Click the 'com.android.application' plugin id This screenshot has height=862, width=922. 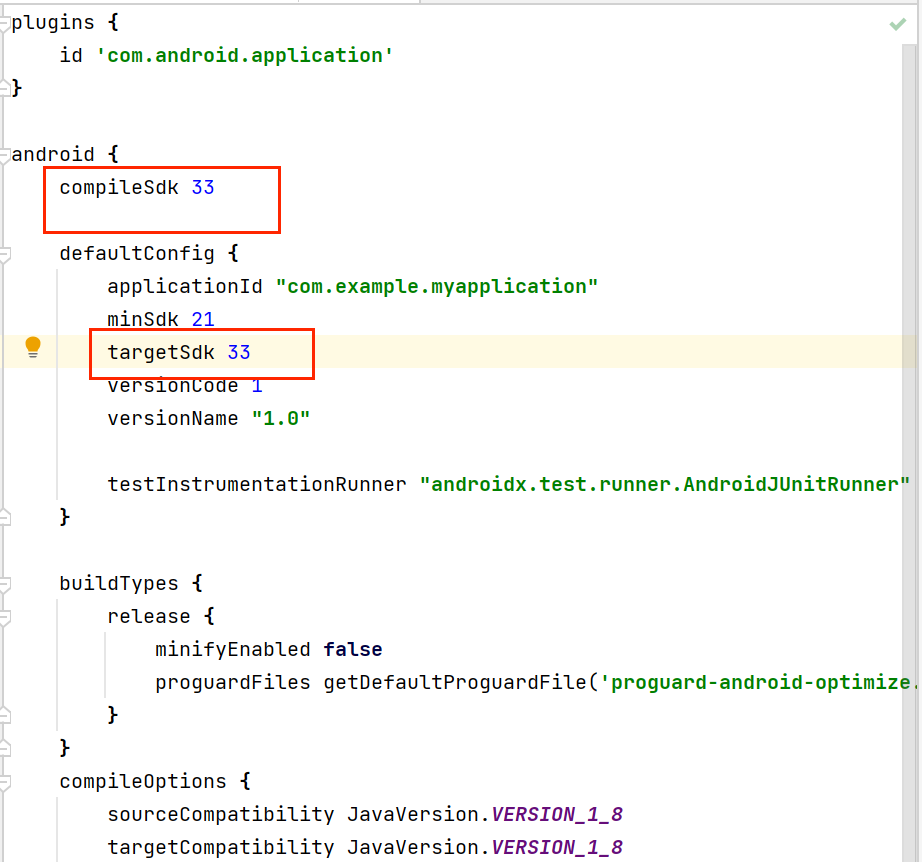pyautogui.click(x=245, y=55)
